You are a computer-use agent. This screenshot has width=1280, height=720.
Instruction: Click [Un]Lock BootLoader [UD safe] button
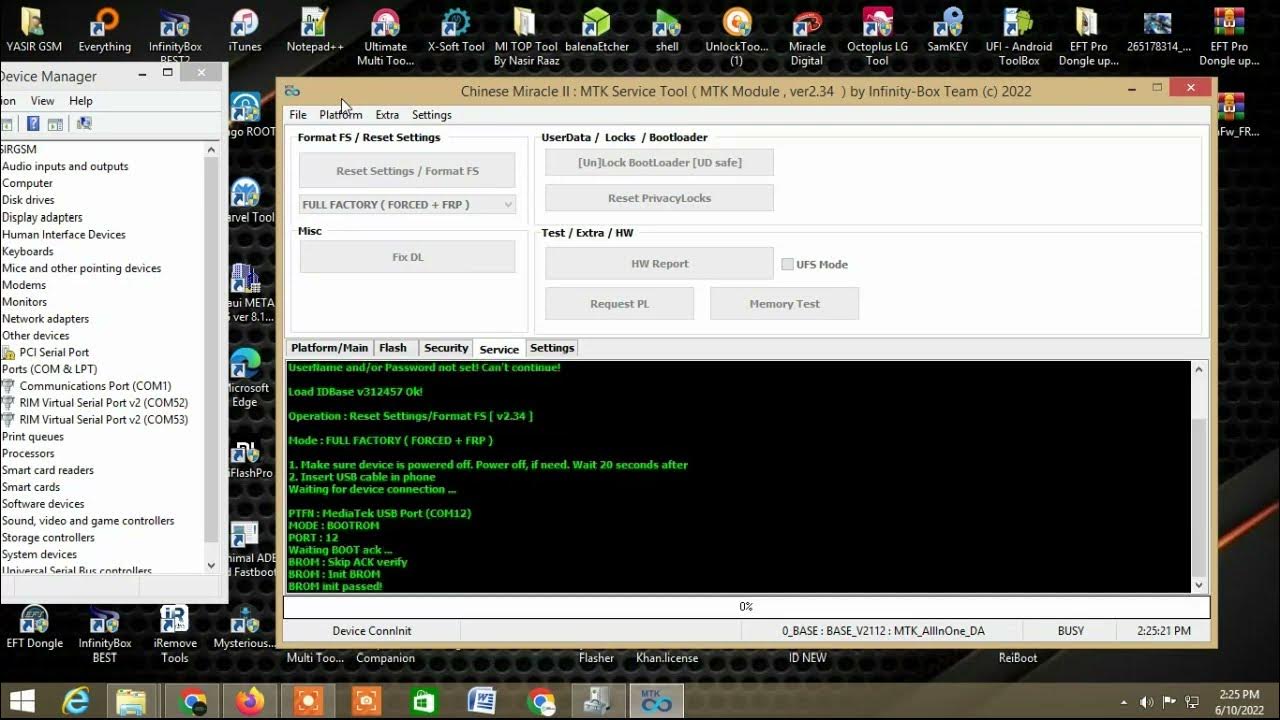point(659,162)
